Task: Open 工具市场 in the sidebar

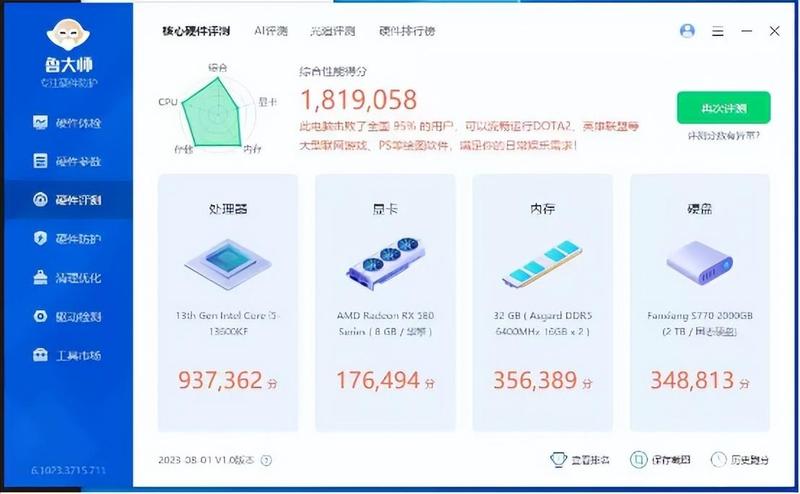Action: point(67,355)
